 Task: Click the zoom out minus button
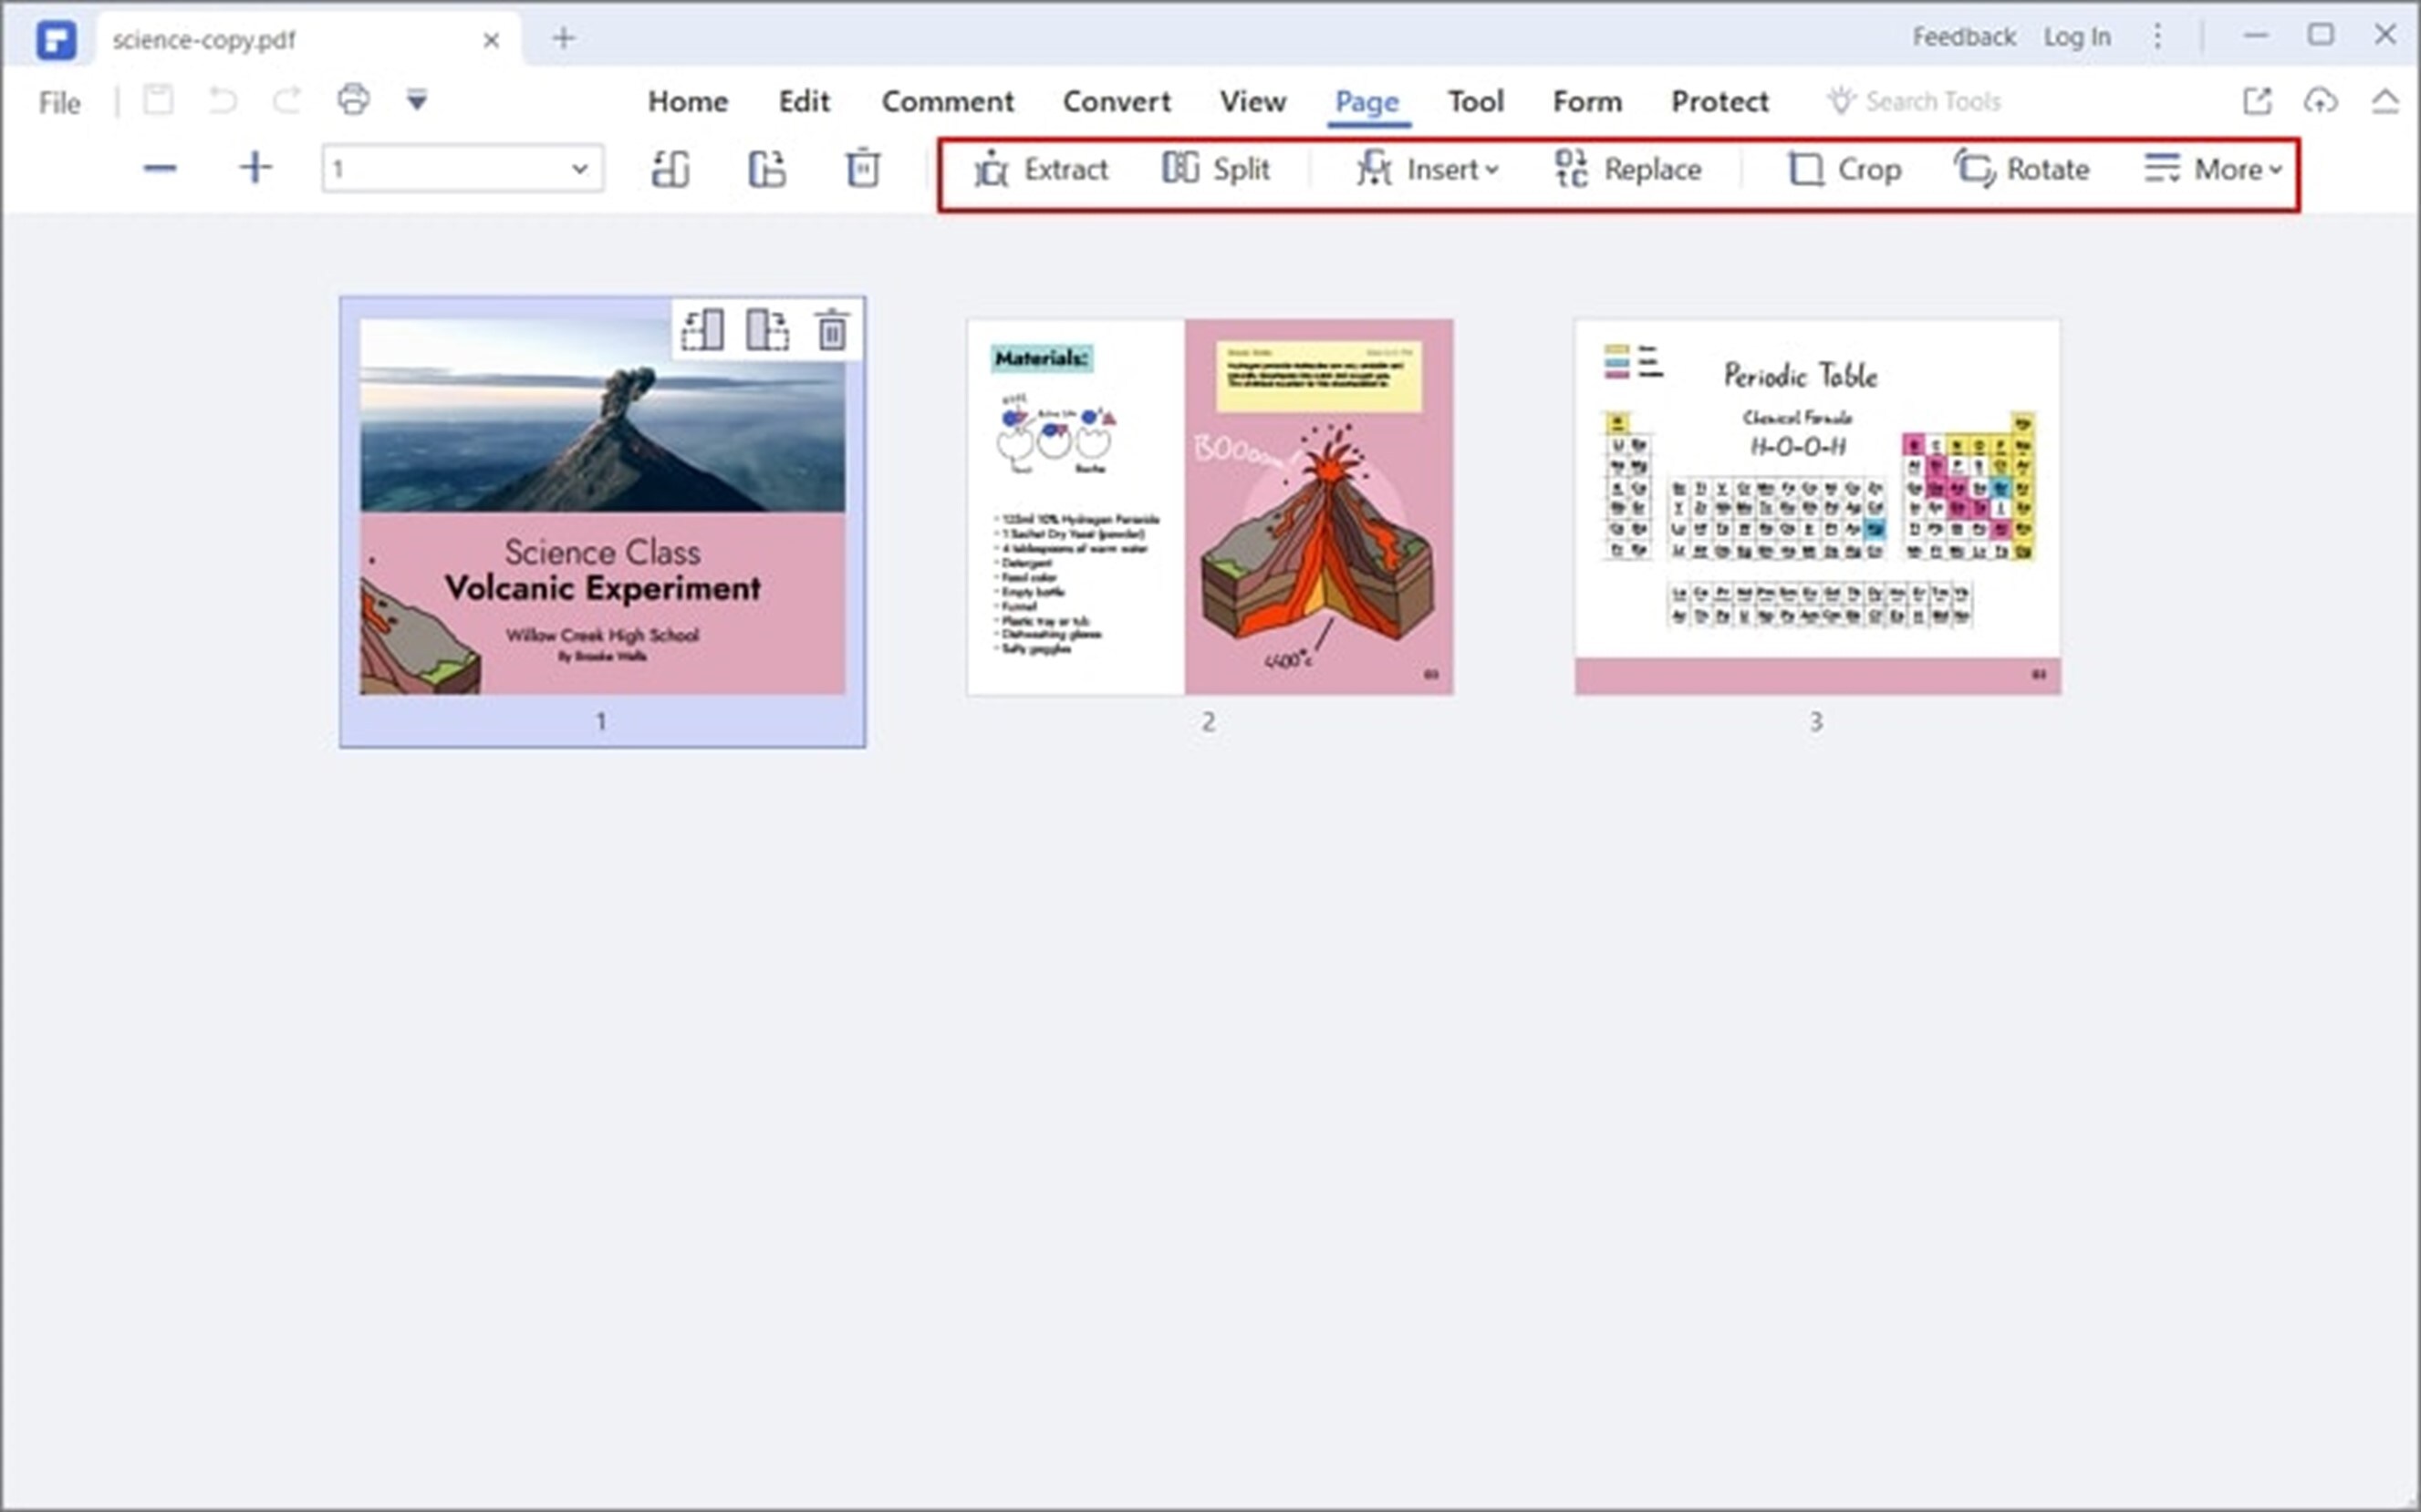pyautogui.click(x=161, y=169)
